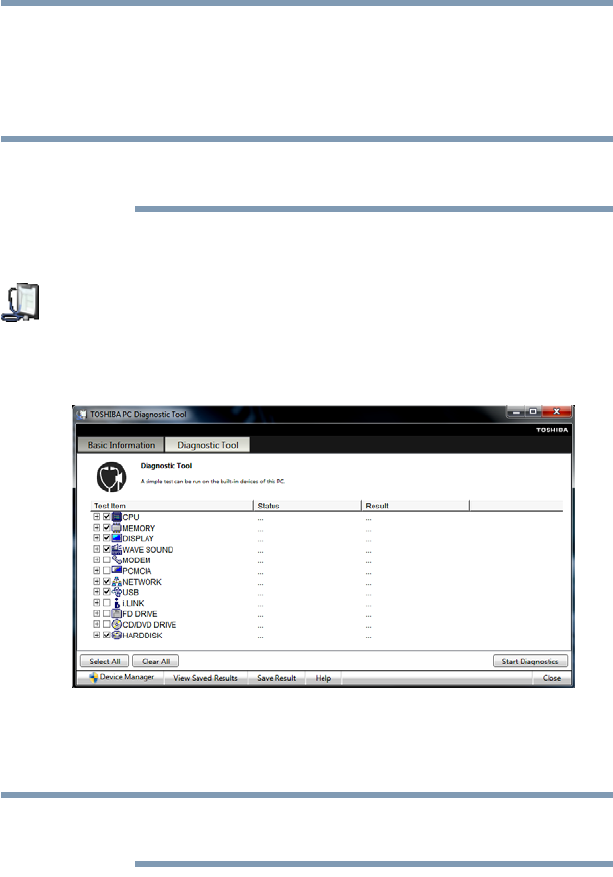This screenshot has width=613, height=877.
Task: Click the PC diagnostic stethoscope icon on page
Action: (21, 303)
